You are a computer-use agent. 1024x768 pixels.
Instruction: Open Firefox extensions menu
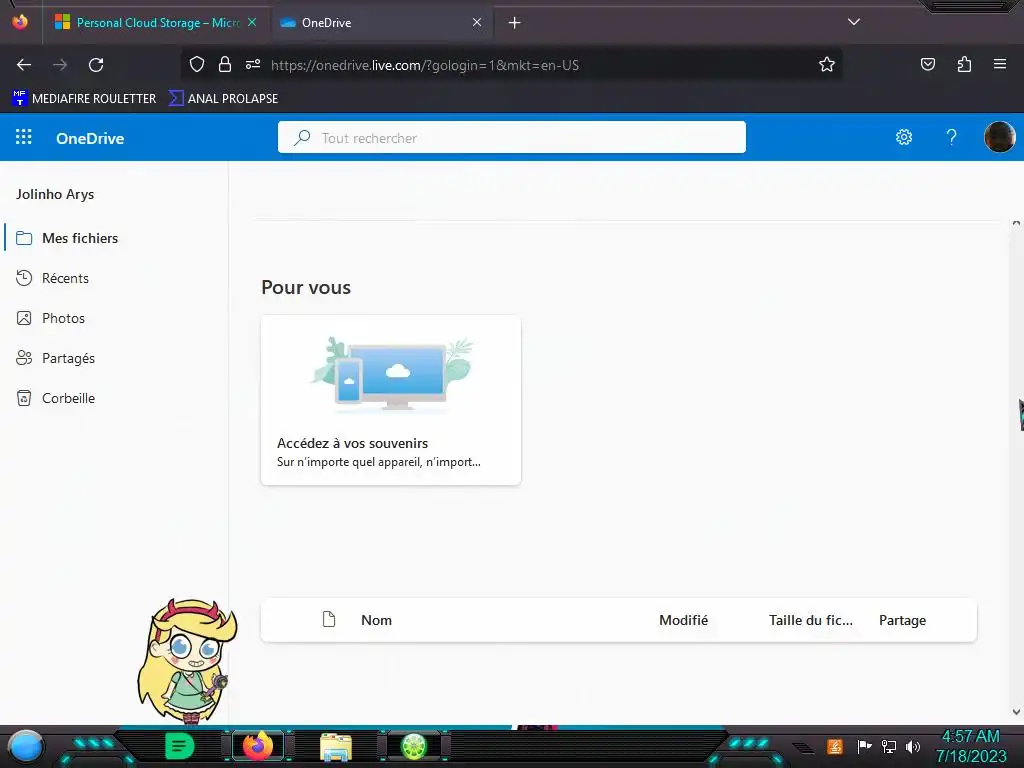click(x=964, y=64)
